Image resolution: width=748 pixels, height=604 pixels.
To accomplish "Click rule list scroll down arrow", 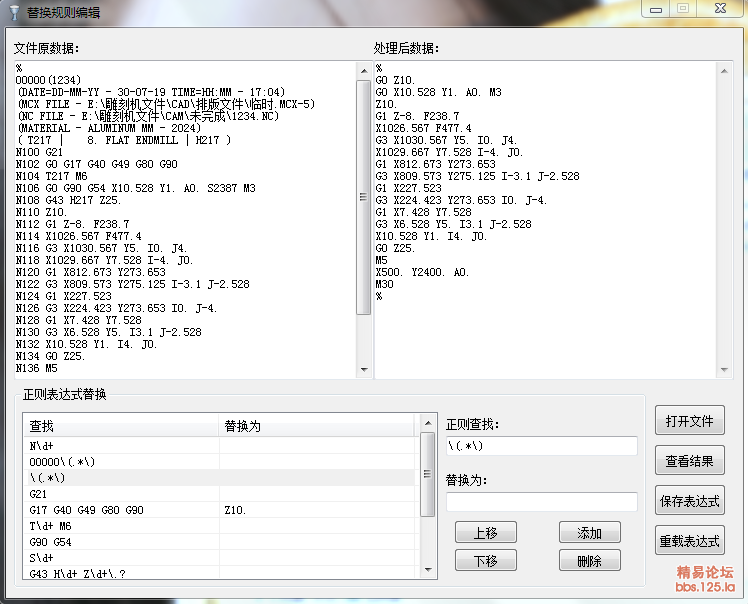I will coord(428,570).
